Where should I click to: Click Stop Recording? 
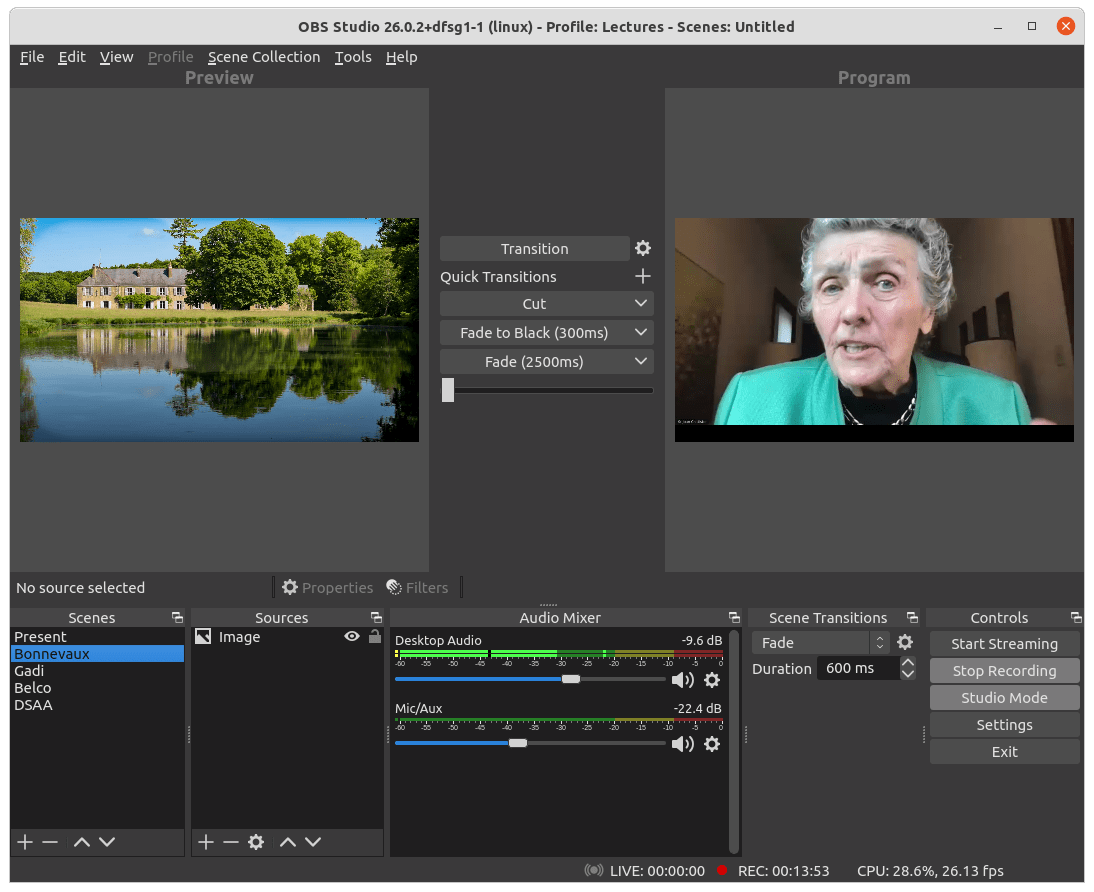(1004, 671)
